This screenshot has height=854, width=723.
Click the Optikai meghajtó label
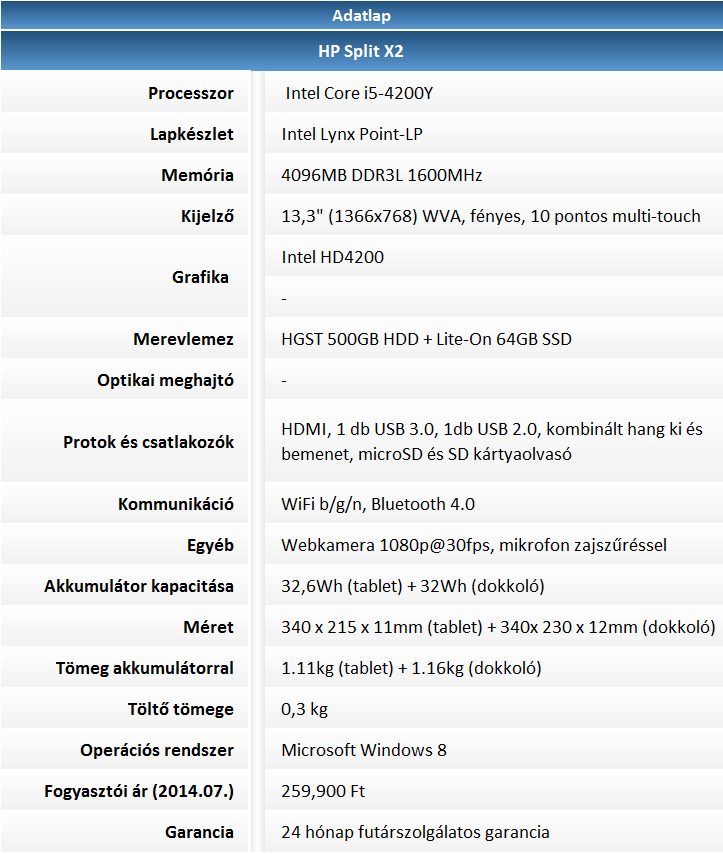(x=166, y=380)
